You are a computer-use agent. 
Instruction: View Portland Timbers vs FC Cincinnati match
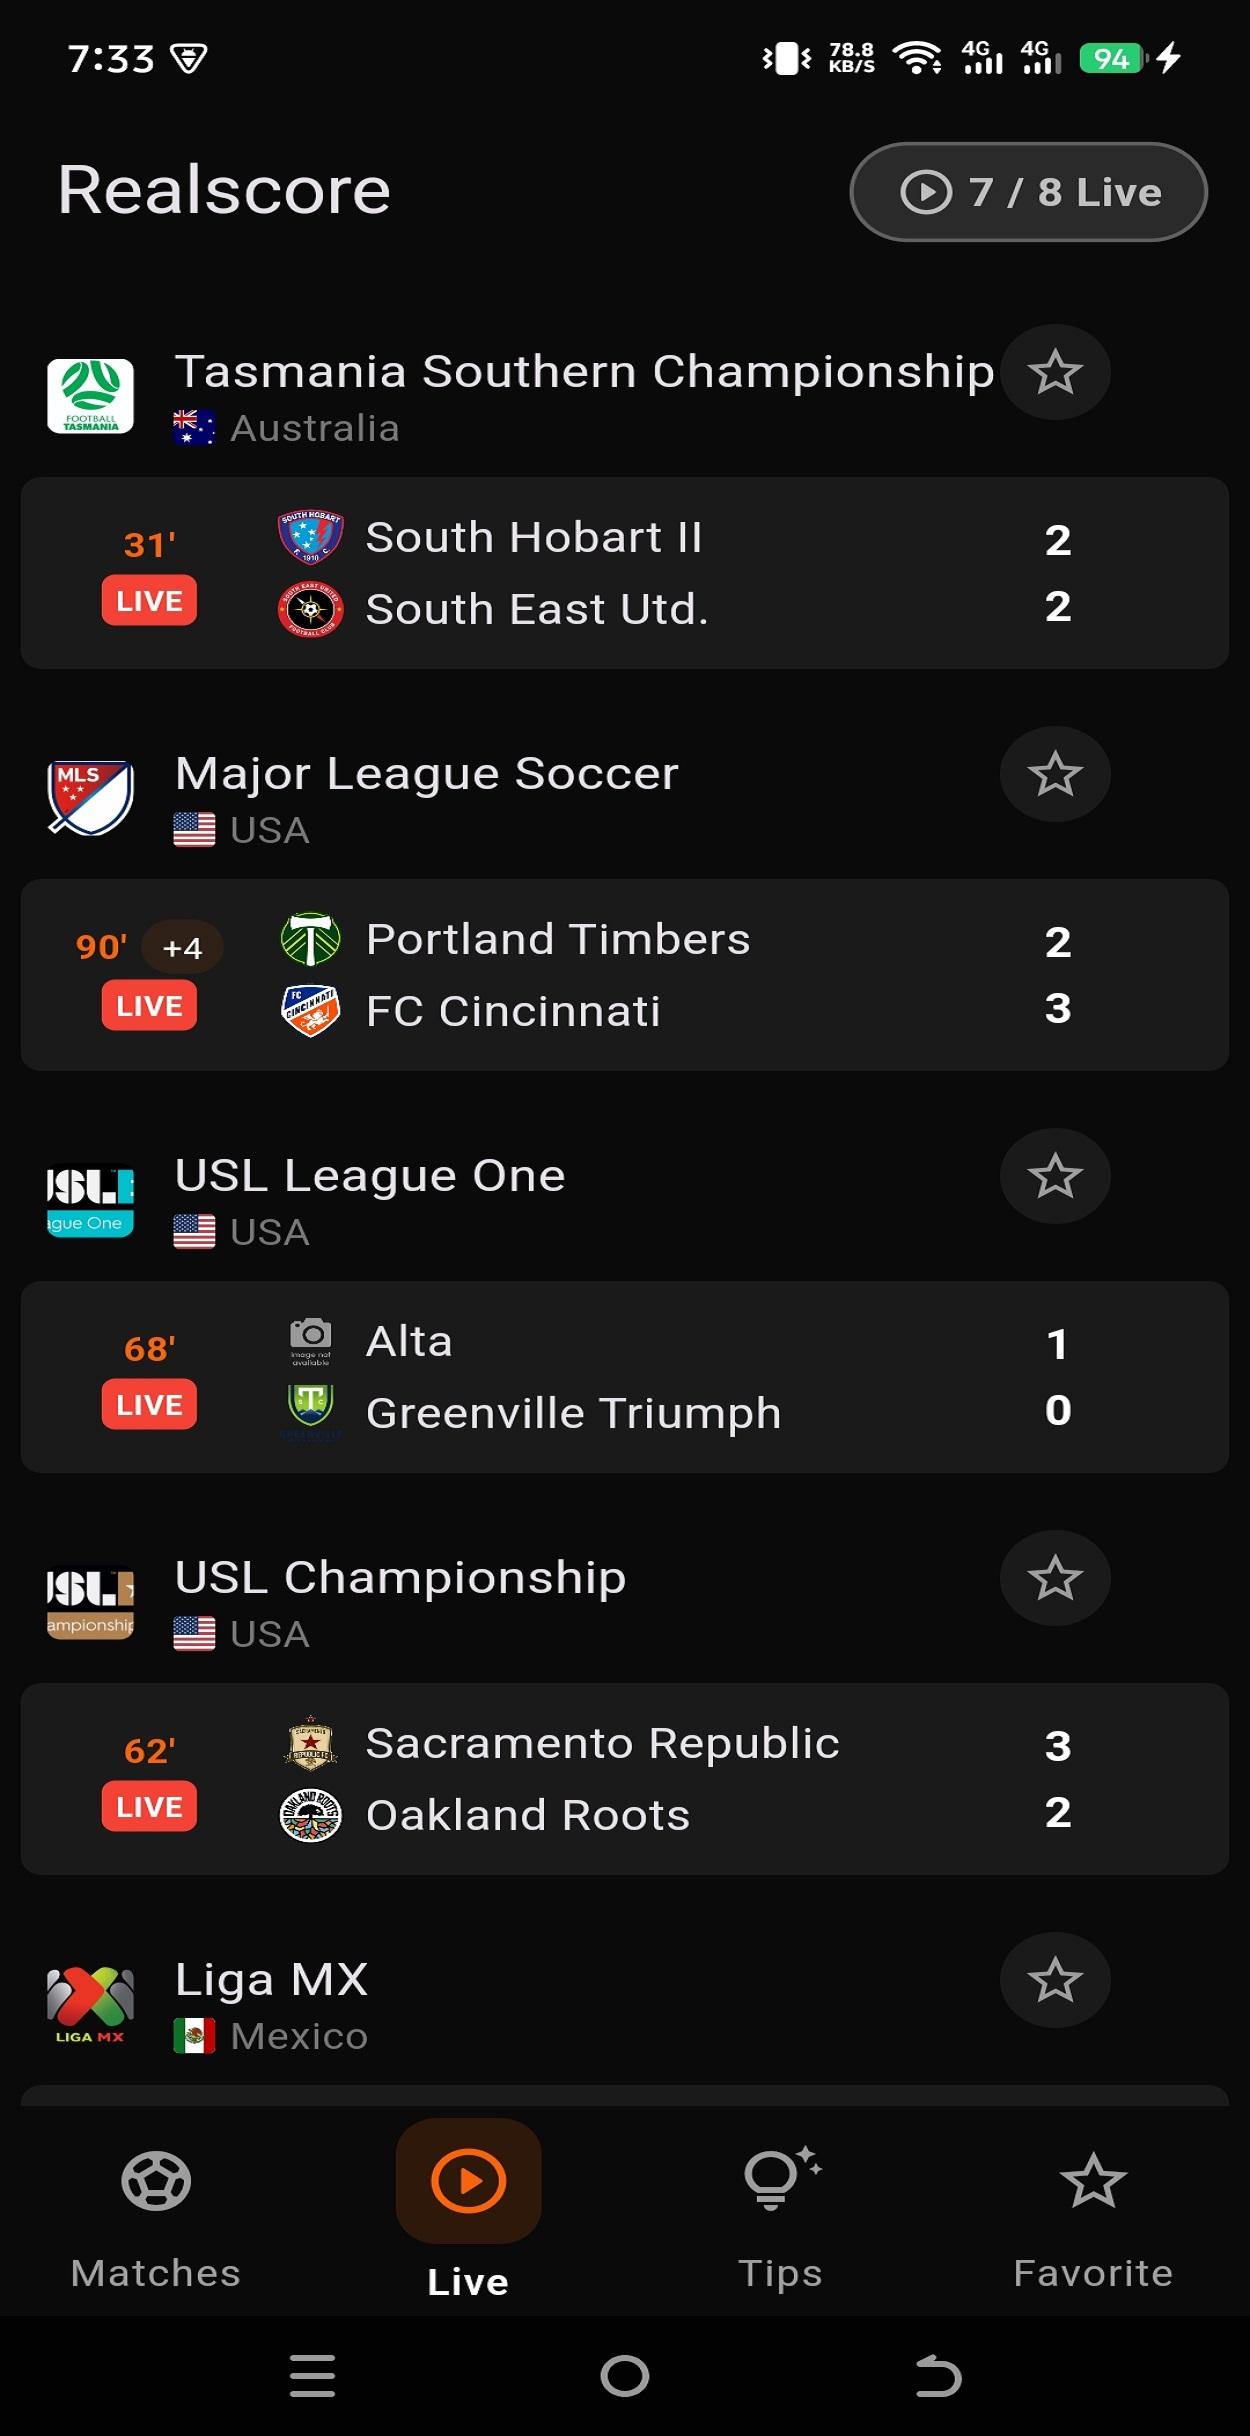[x=624, y=975]
